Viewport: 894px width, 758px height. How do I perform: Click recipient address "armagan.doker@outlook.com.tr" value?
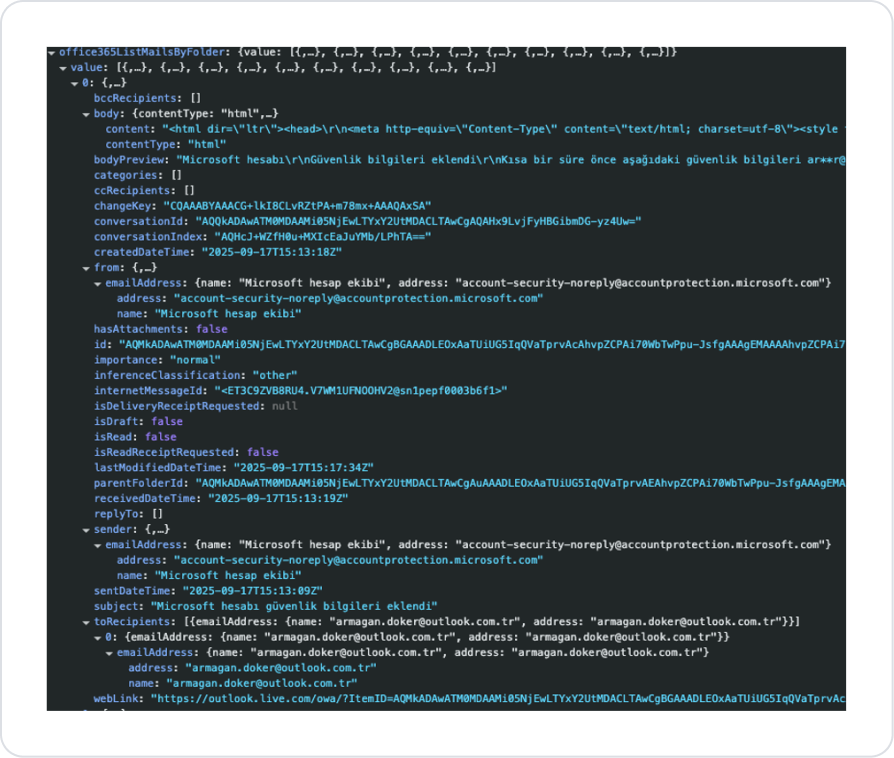[281, 668]
